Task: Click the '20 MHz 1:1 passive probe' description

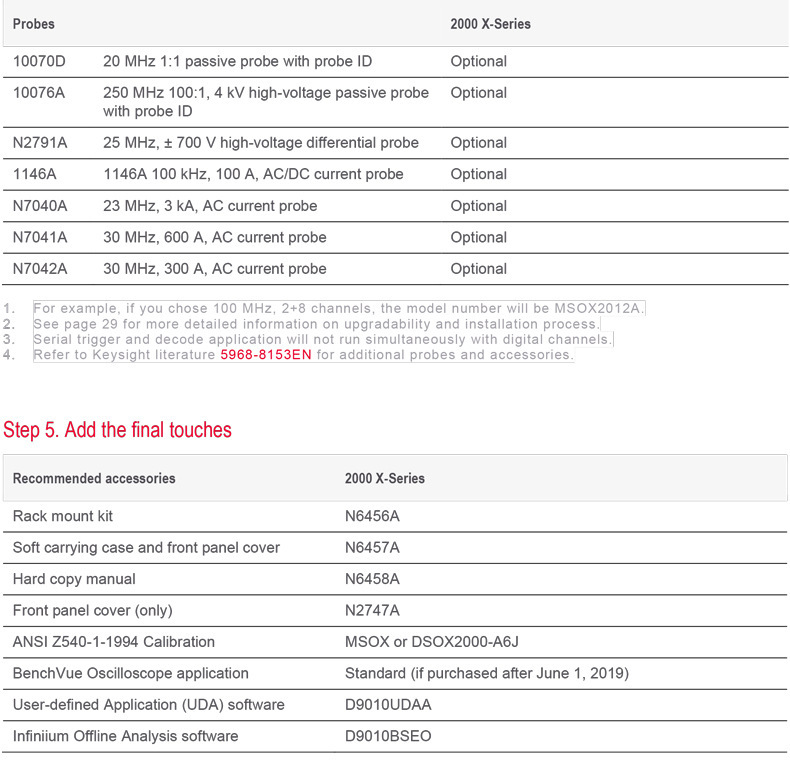Action: (x=238, y=61)
